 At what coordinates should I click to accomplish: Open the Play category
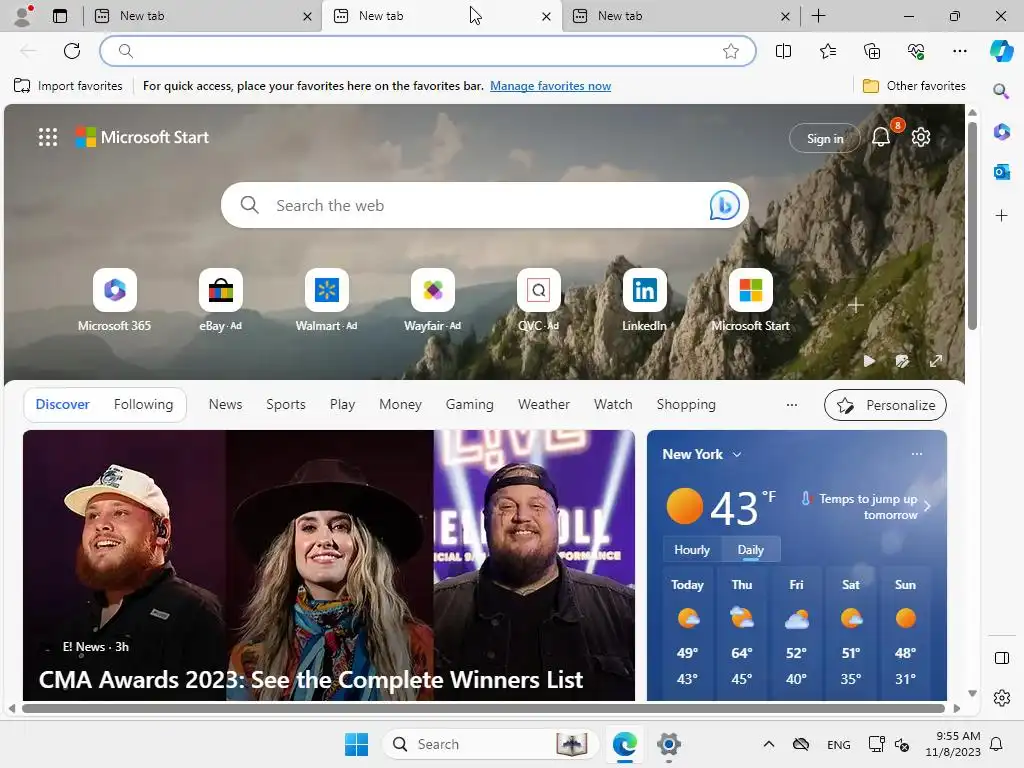pyautogui.click(x=342, y=404)
